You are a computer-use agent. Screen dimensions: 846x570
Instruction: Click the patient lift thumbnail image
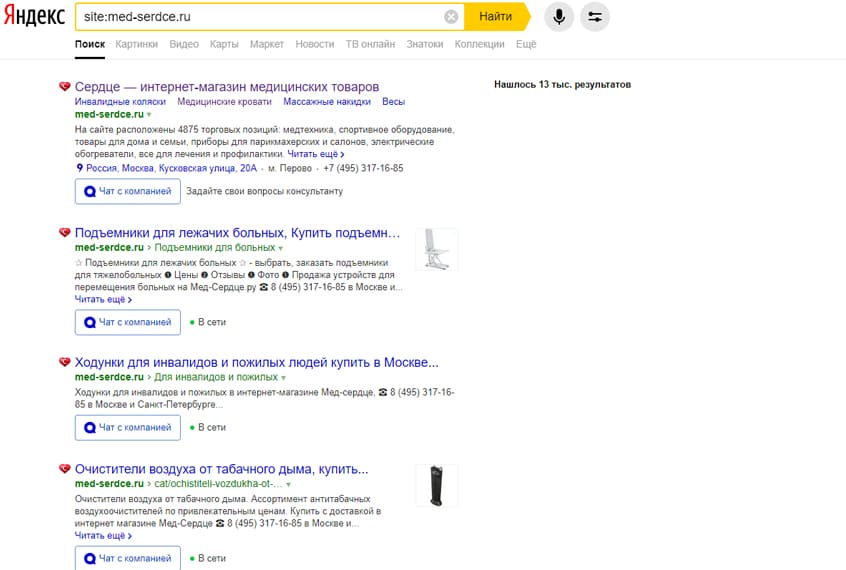coord(436,249)
